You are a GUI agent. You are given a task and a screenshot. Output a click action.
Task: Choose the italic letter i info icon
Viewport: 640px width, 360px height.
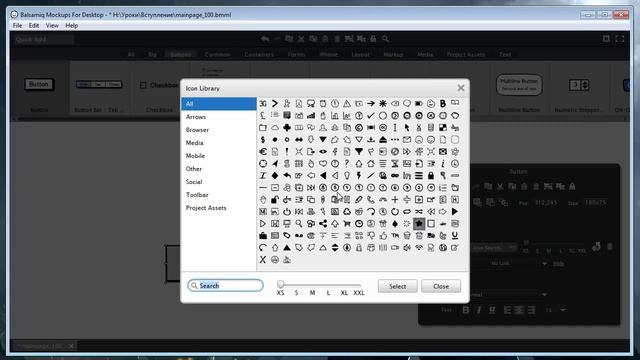click(x=442, y=164)
